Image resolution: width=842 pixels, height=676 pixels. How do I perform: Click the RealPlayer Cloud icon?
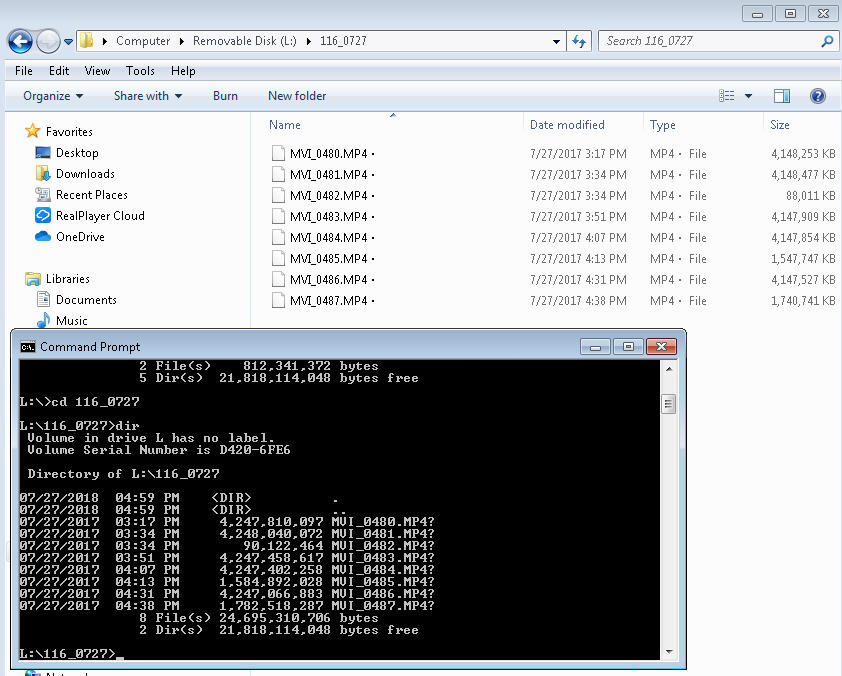click(x=43, y=215)
